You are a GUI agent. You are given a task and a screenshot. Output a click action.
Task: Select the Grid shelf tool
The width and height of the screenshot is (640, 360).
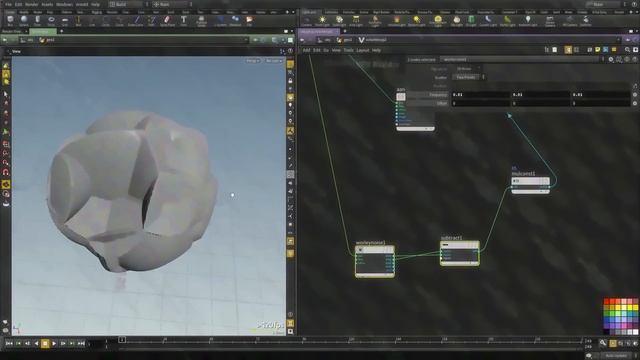(65, 20)
